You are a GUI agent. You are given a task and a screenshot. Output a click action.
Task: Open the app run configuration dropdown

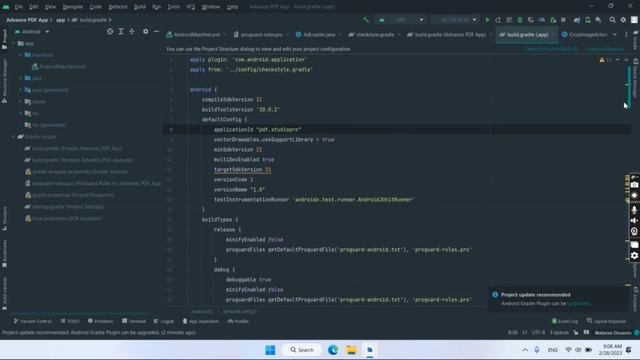pyautogui.click(x=401, y=20)
